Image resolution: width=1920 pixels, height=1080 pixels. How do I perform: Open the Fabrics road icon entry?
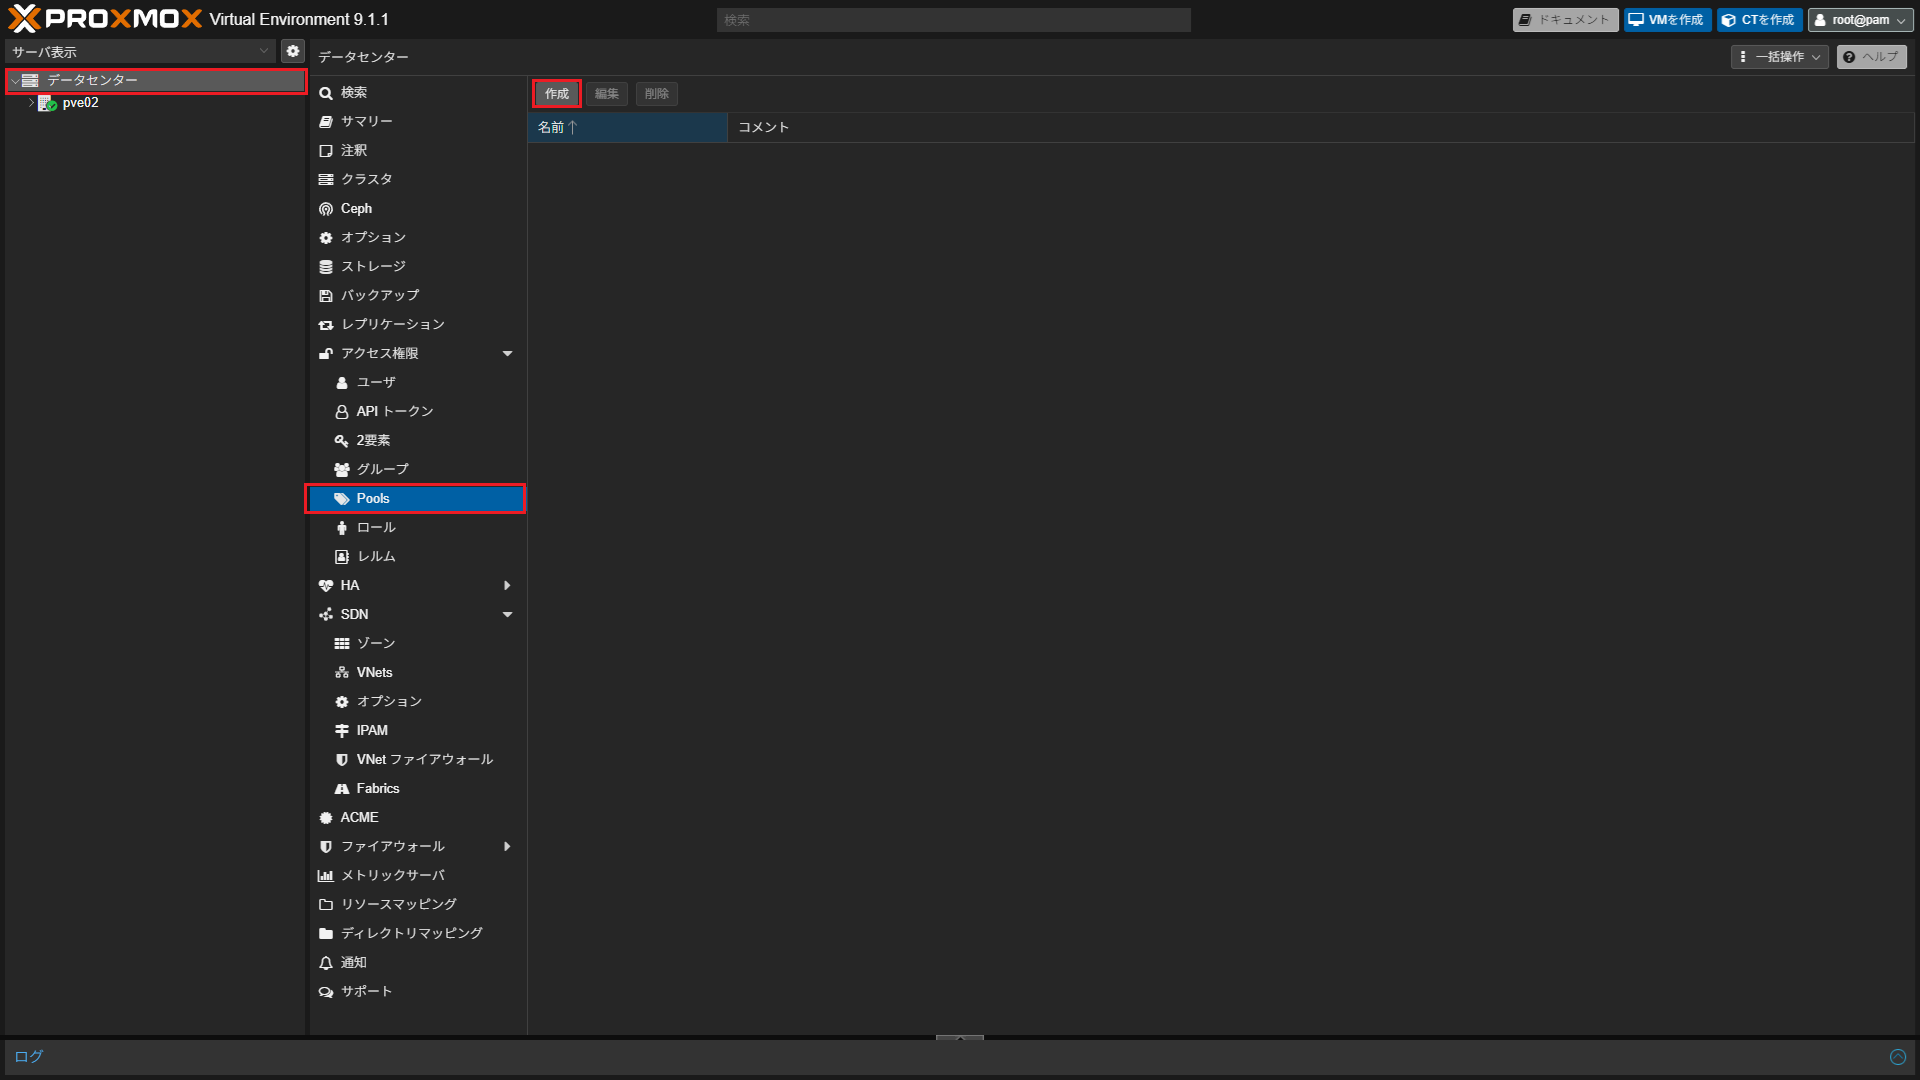point(376,788)
